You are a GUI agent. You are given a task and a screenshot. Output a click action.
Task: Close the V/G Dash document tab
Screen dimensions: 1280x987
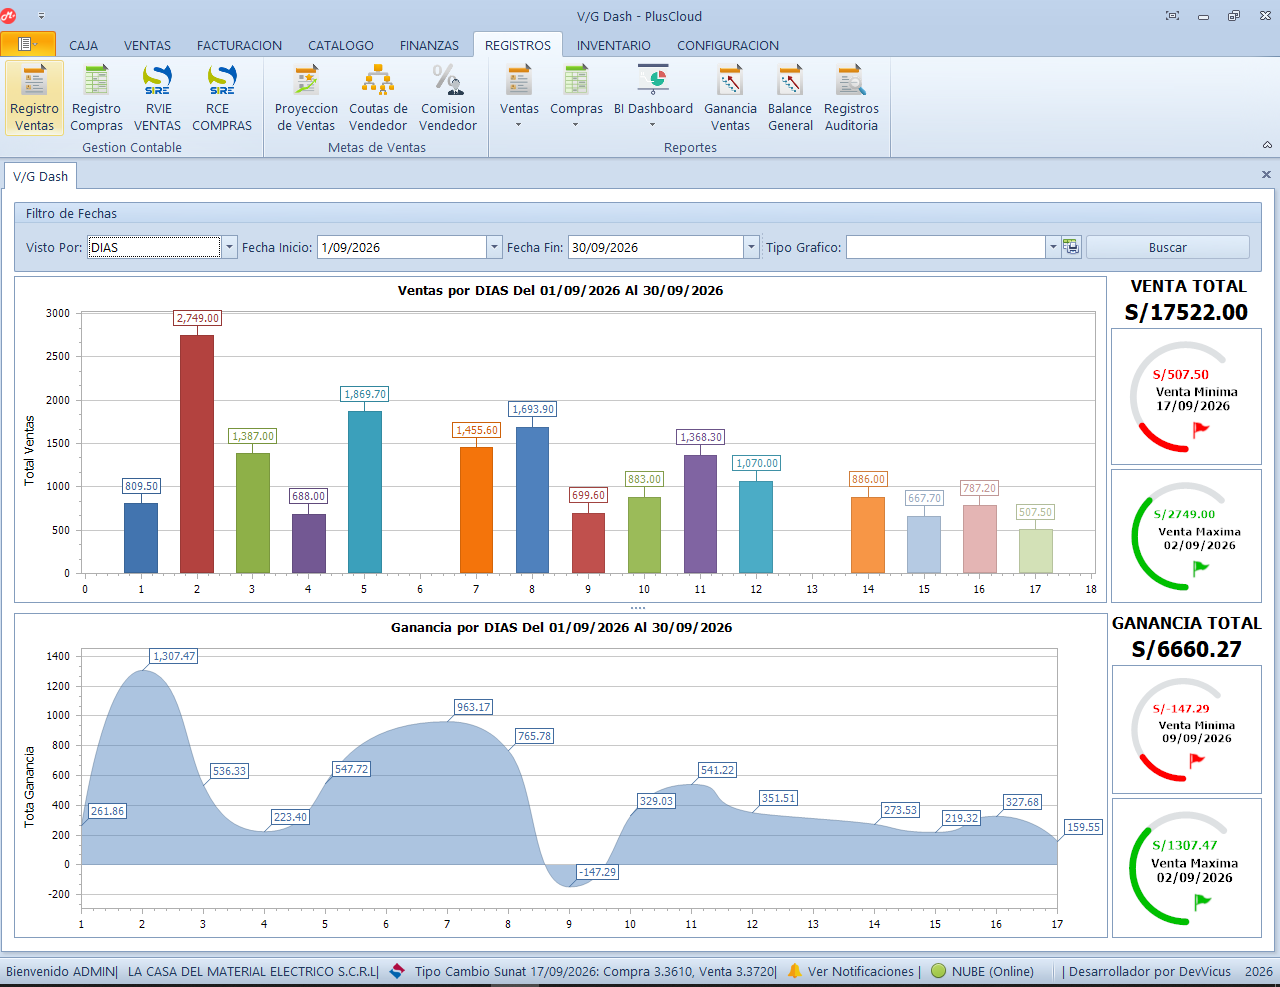pyautogui.click(x=1266, y=174)
